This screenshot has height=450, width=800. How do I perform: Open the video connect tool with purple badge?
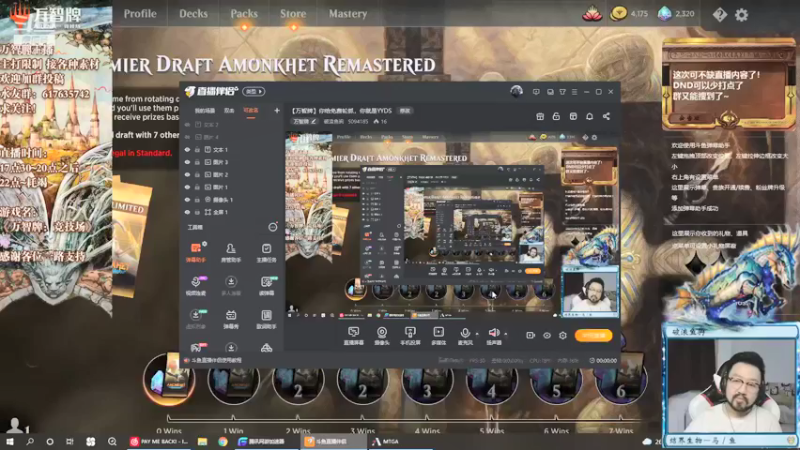[196, 286]
